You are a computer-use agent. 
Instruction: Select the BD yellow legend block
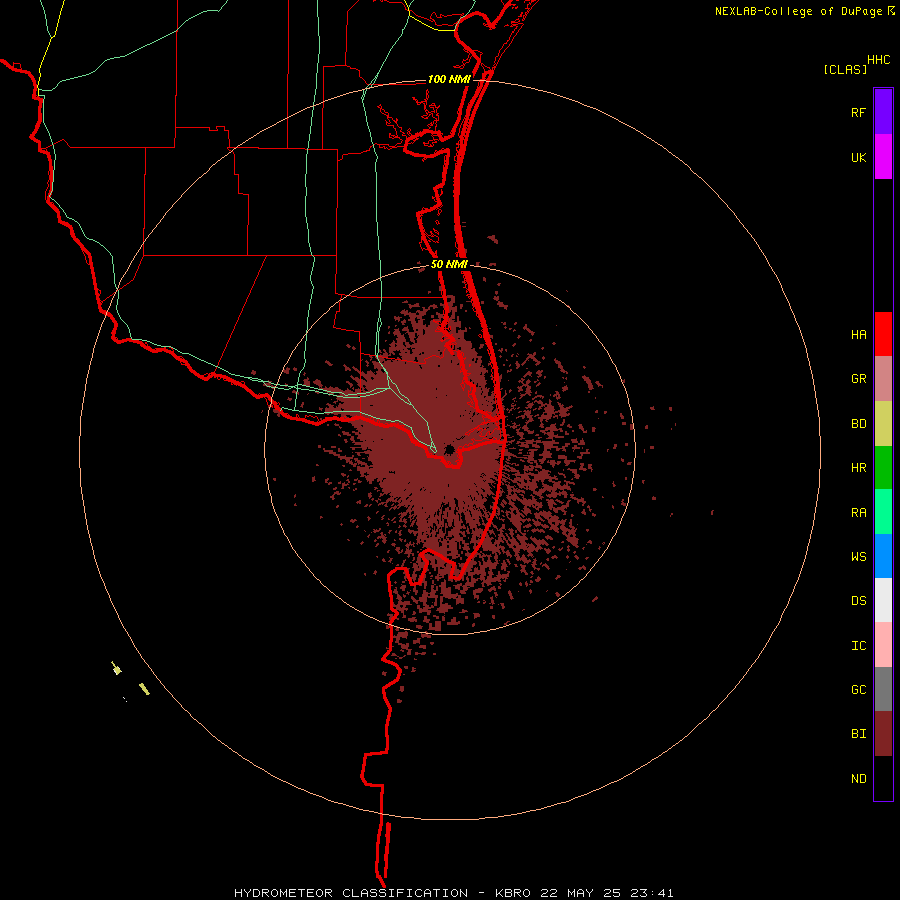(x=883, y=424)
